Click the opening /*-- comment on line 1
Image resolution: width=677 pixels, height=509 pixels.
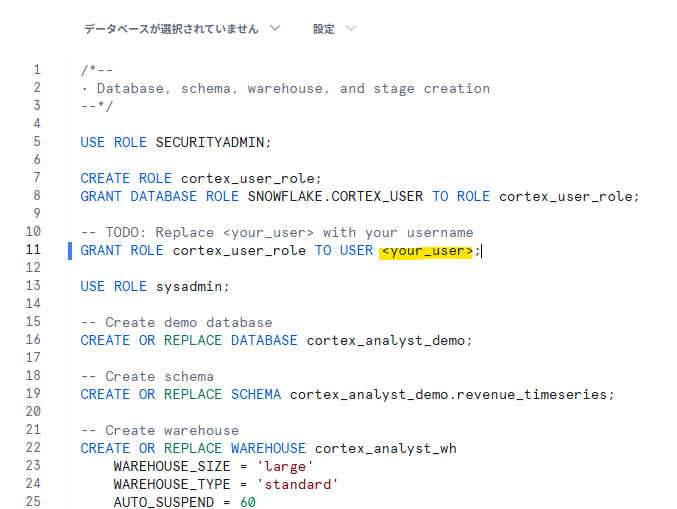pyautogui.click(x=97, y=70)
